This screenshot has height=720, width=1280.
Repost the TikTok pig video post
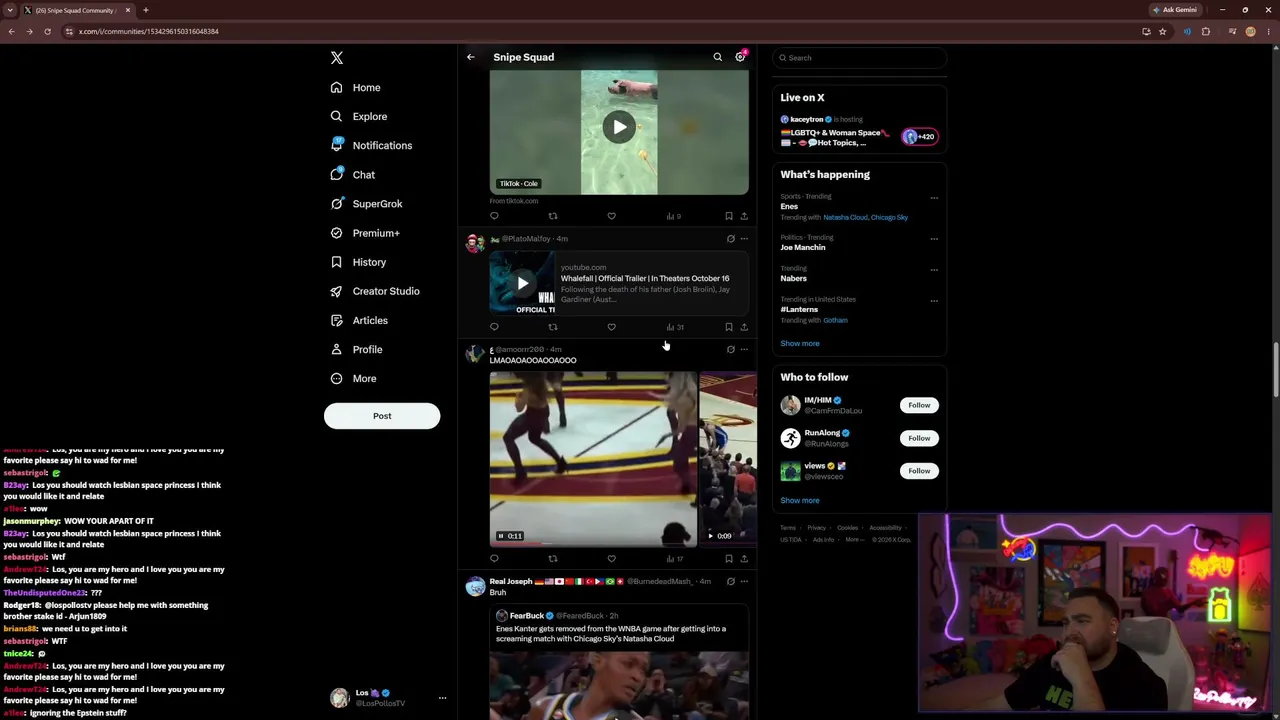(552, 216)
